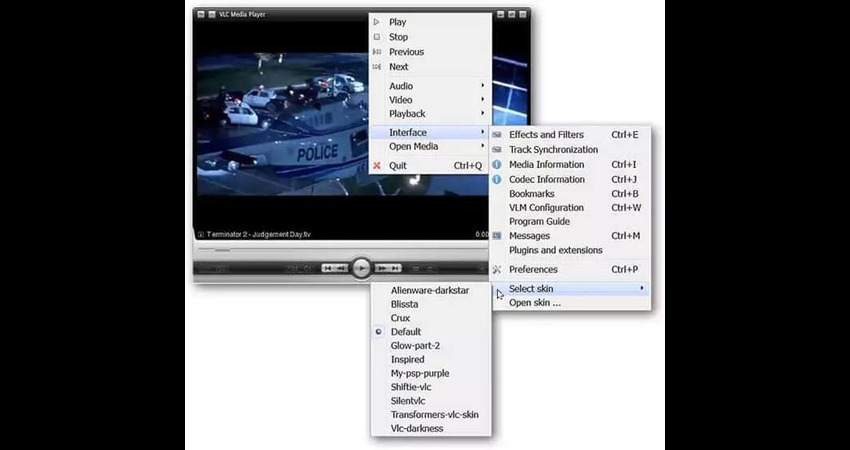850x450 pixels.
Task: Expand the Audio submenu
Action: click(430, 86)
